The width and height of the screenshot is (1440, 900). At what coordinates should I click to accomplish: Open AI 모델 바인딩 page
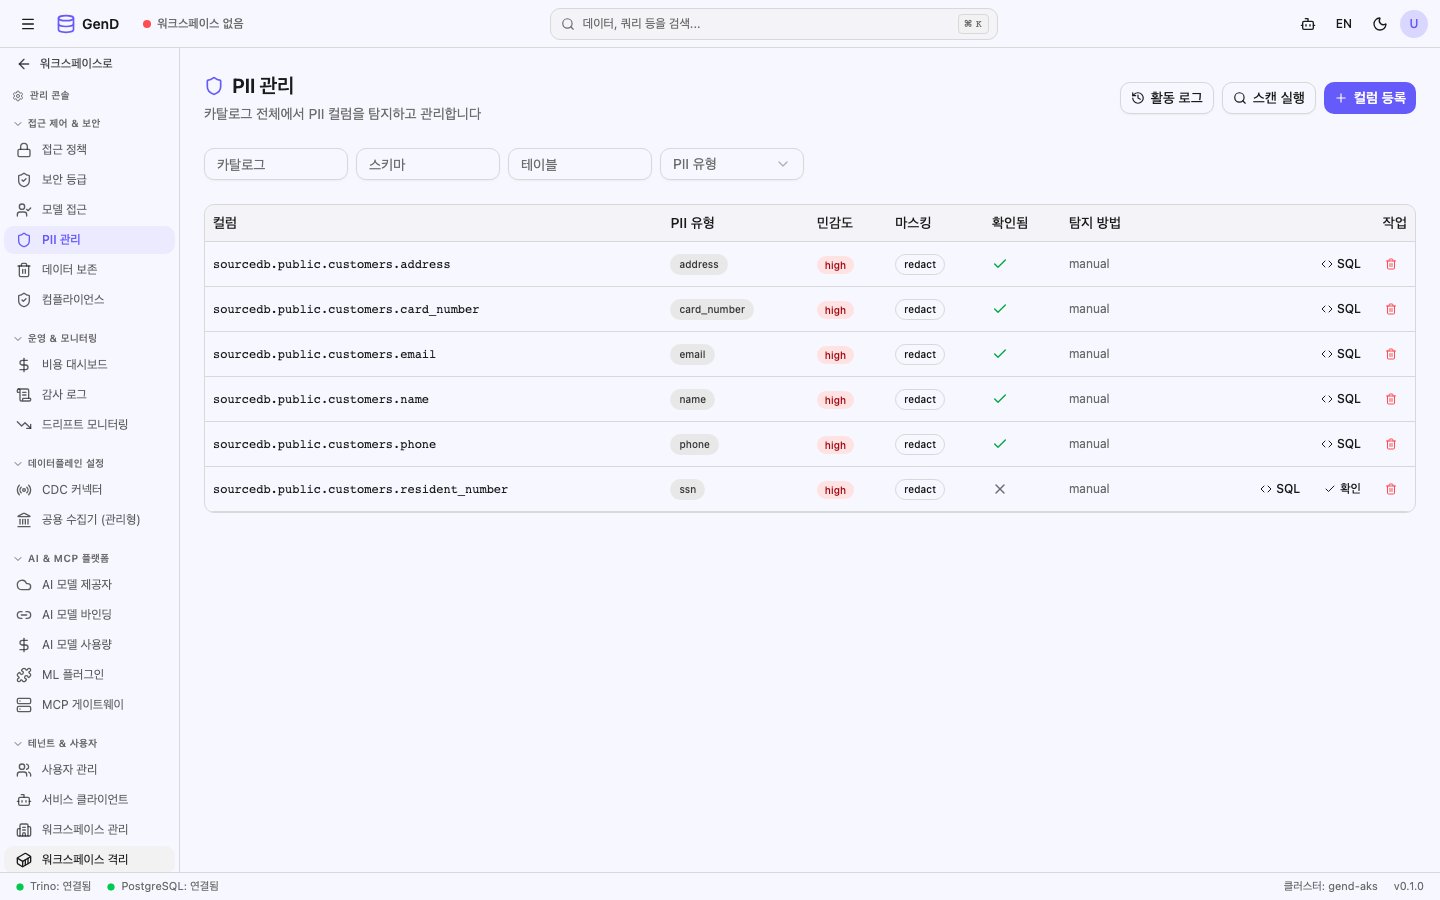click(x=90, y=614)
